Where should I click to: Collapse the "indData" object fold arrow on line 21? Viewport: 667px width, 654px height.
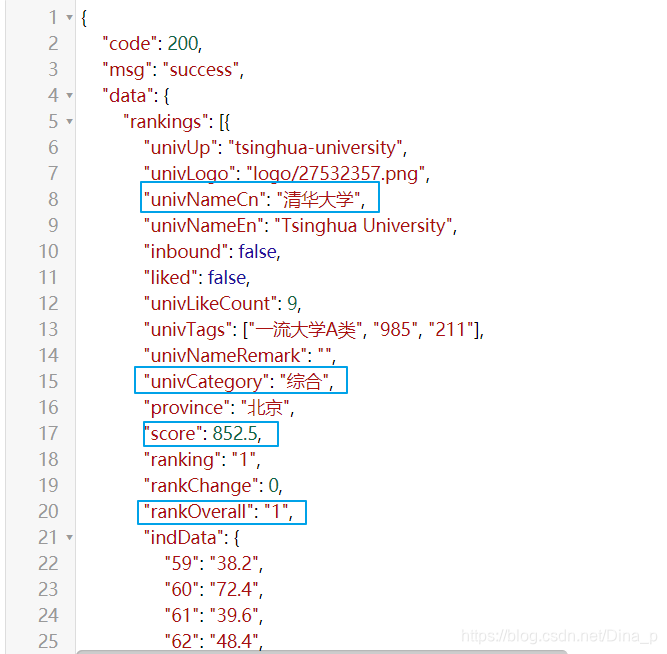tap(69, 537)
